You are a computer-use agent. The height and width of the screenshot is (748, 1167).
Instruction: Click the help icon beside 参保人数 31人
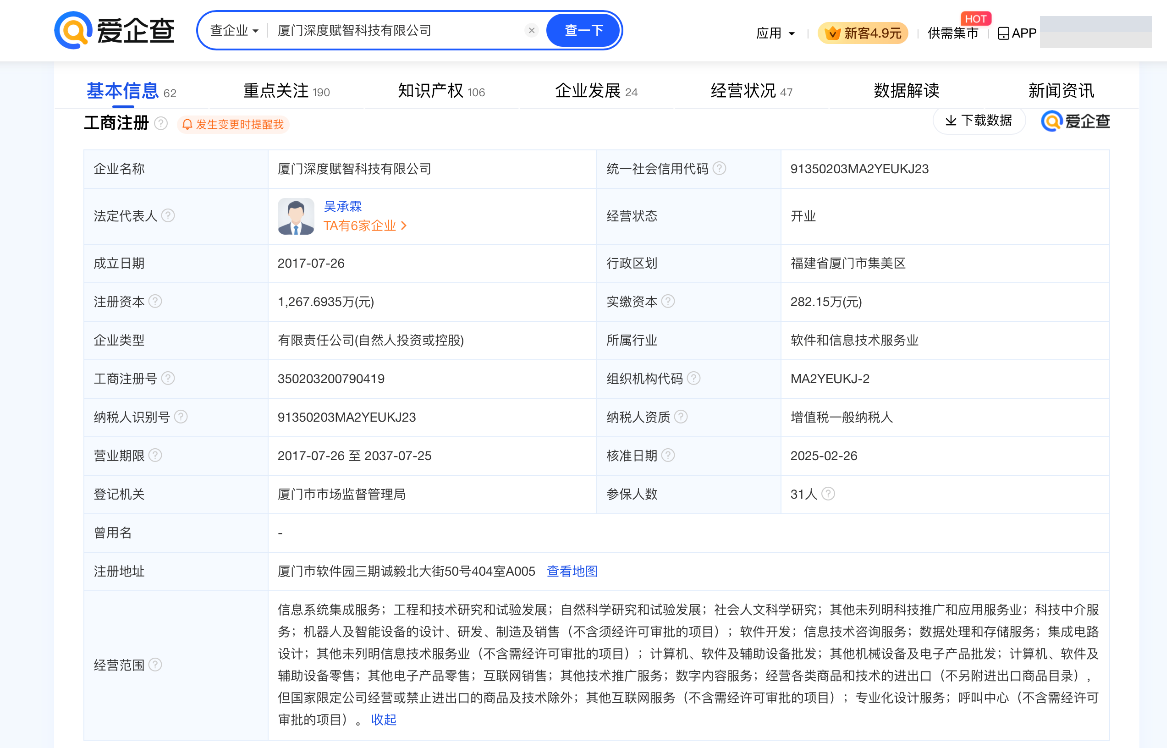coord(828,493)
